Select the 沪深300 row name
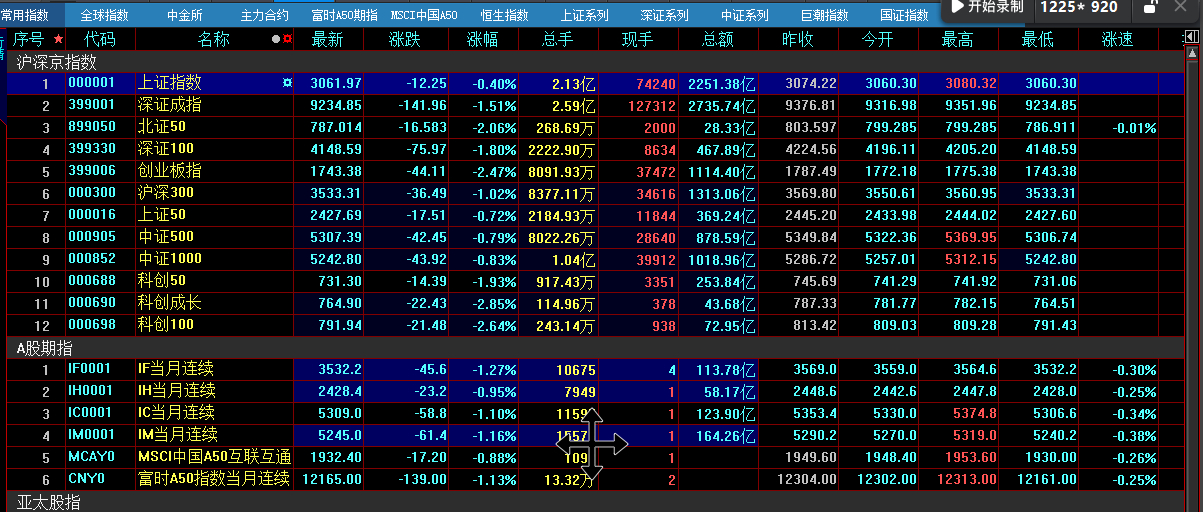This screenshot has height=512, width=1203. coord(166,192)
